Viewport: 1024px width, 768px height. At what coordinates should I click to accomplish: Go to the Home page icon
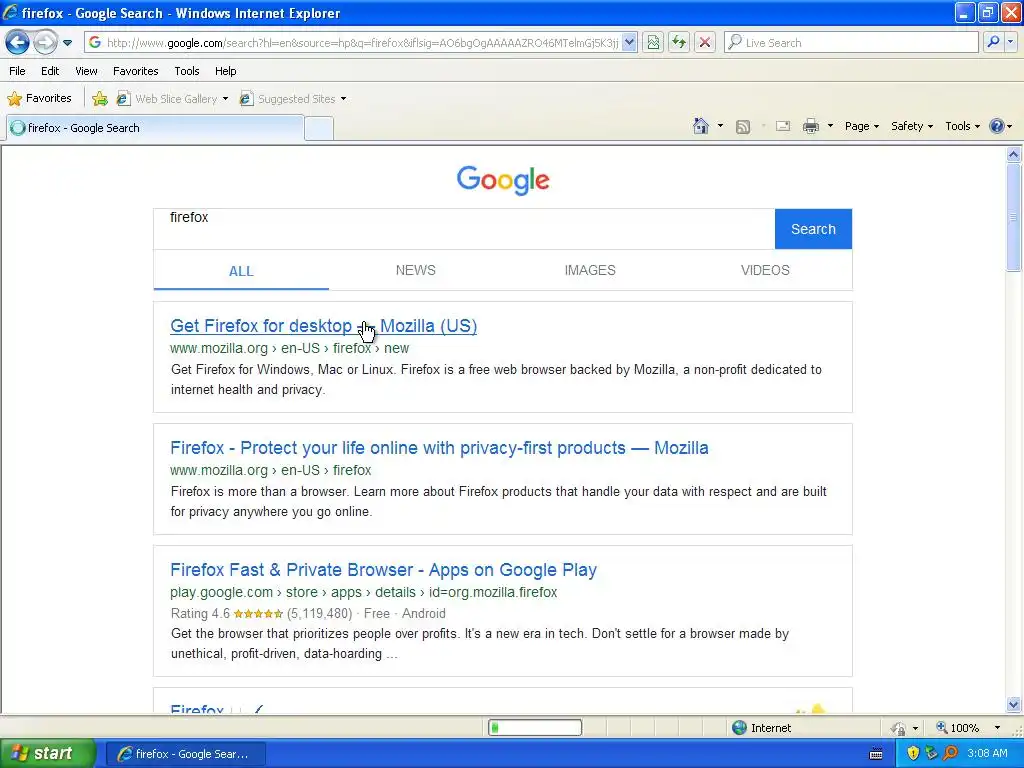pos(701,126)
